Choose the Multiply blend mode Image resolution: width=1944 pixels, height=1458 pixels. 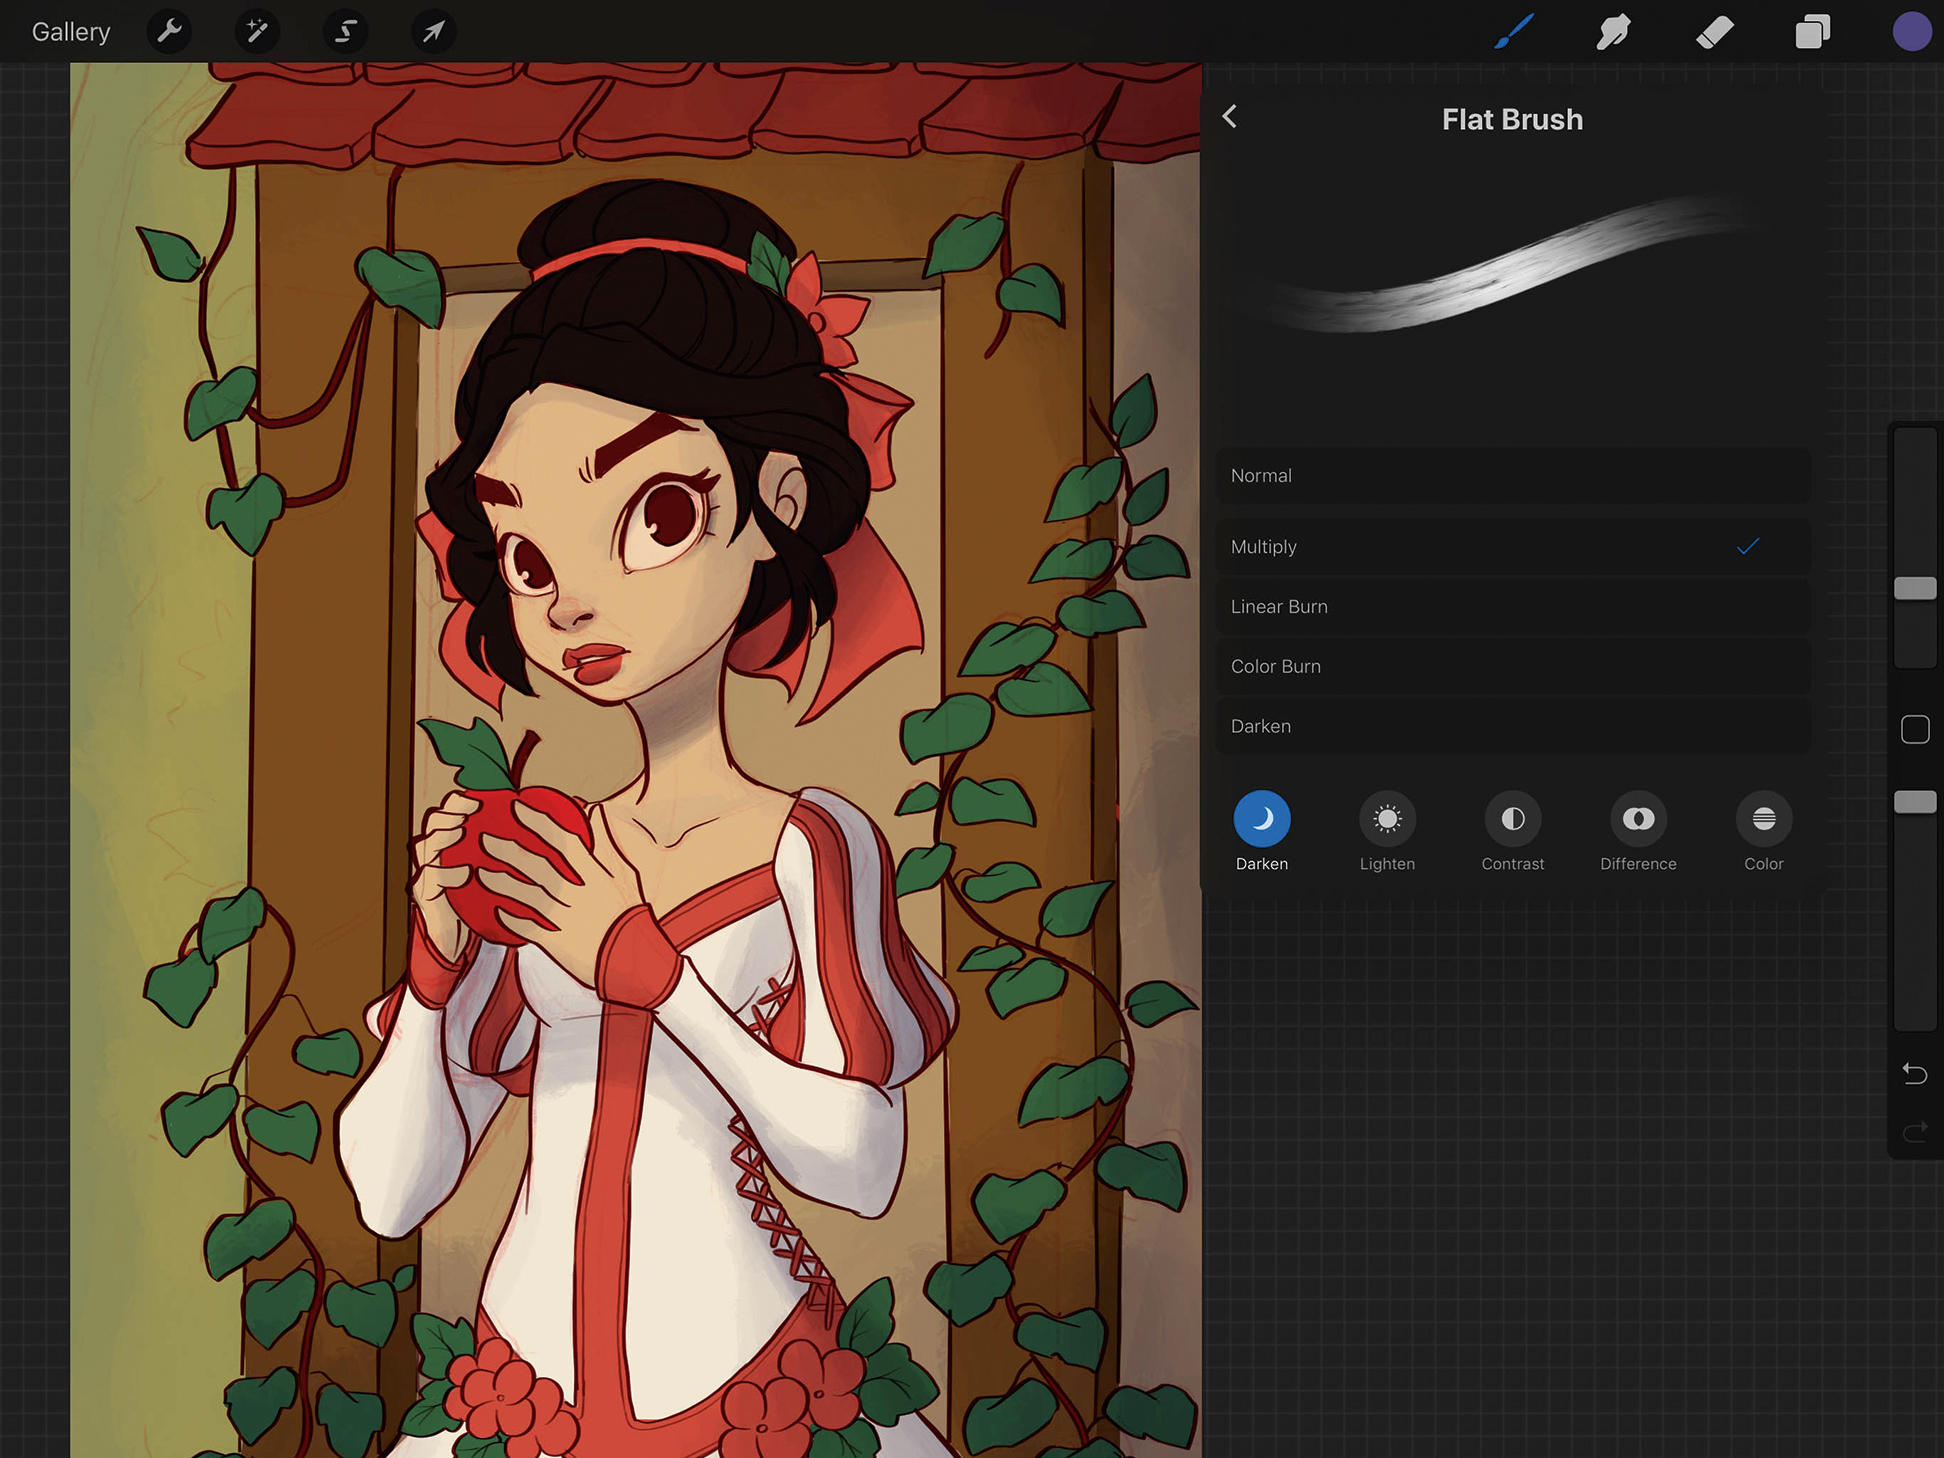coord(1512,547)
